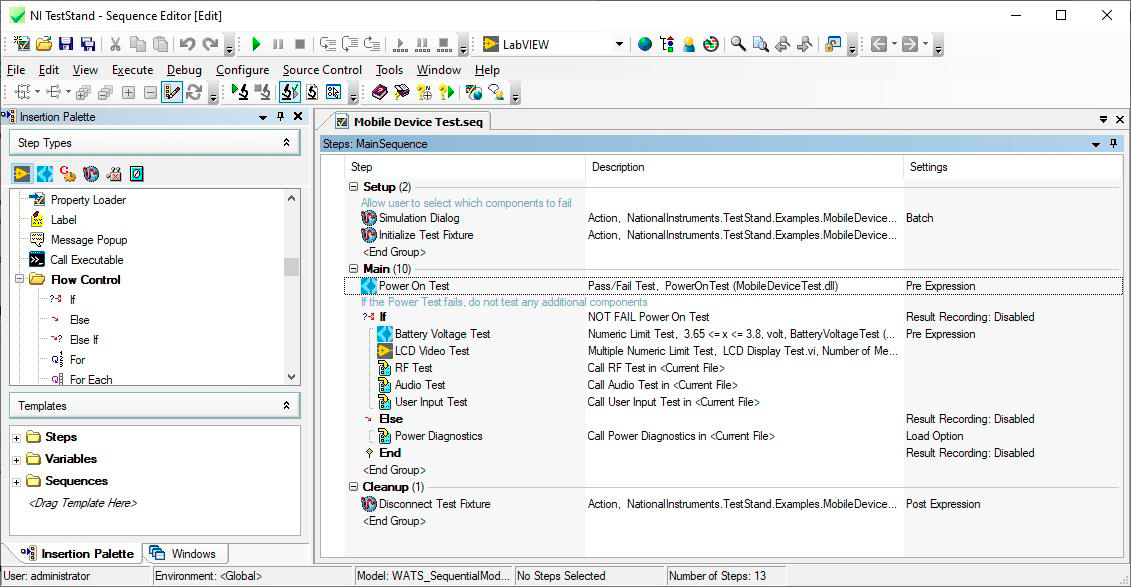Click the Find in Files icon

pyautogui.click(x=760, y=44)
